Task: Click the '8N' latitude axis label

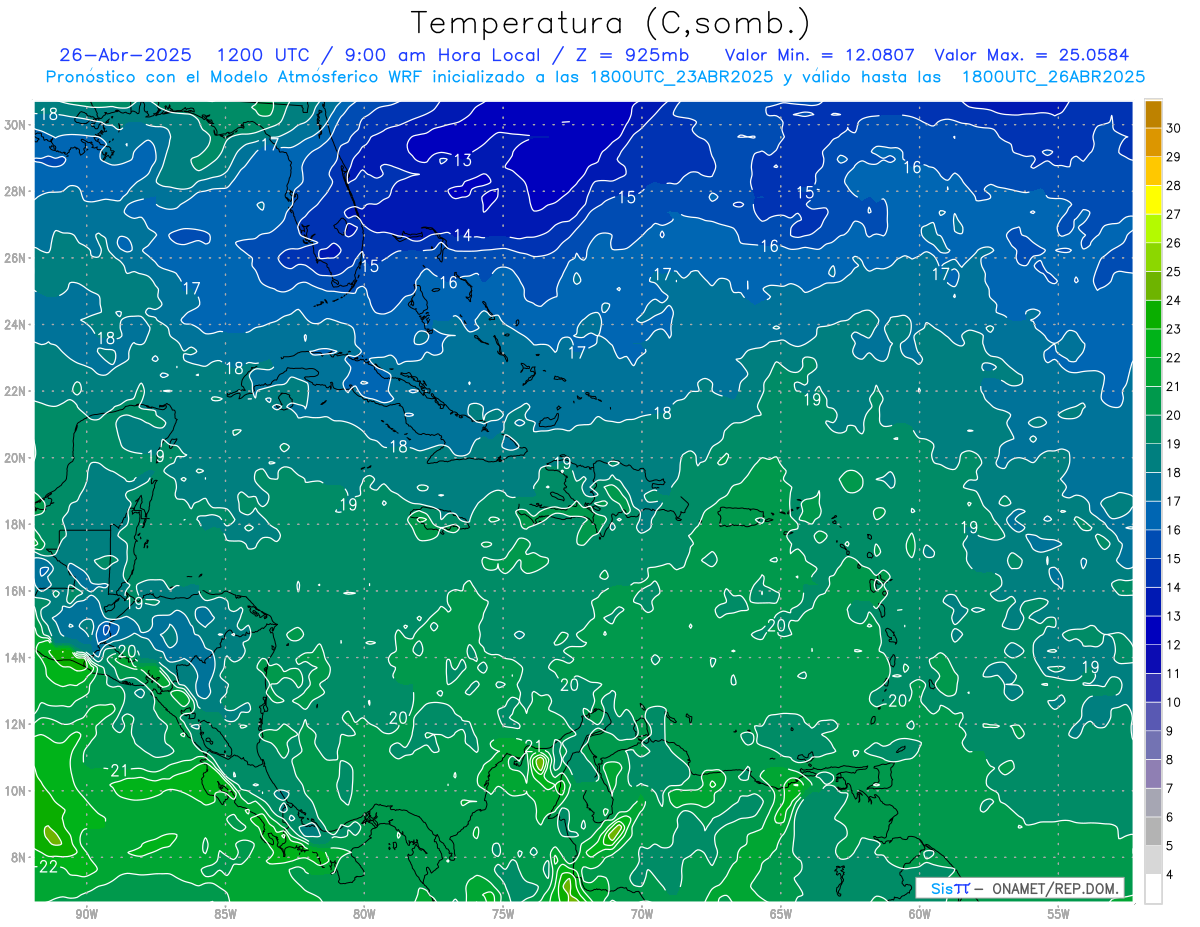Action: 19,857
